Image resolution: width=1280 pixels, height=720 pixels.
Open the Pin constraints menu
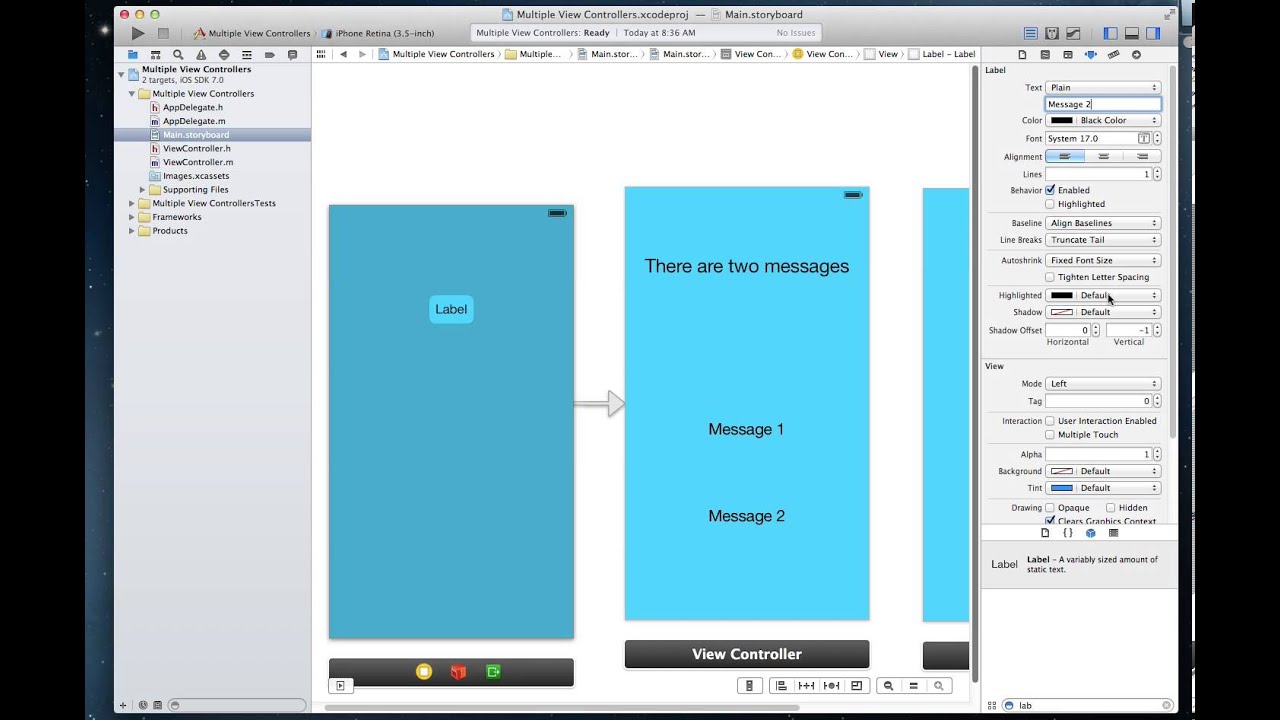pos(806,686)
